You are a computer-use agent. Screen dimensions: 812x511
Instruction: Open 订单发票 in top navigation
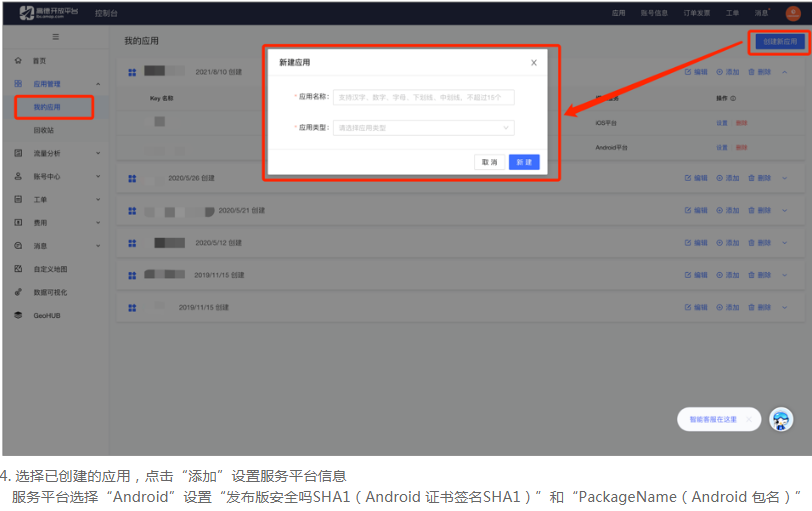[697, 13]
